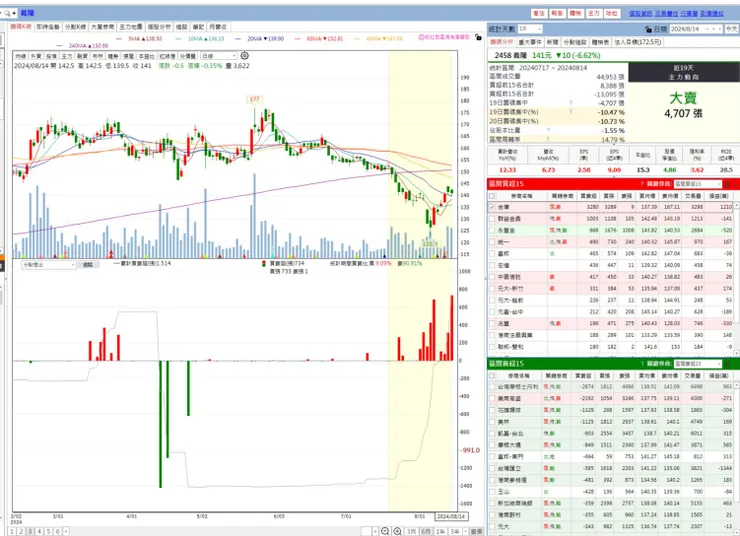Toggle the 本益比 indicator button
This screenshot has height=536, width=740.
pyautogui.click(x=146, y=56)
